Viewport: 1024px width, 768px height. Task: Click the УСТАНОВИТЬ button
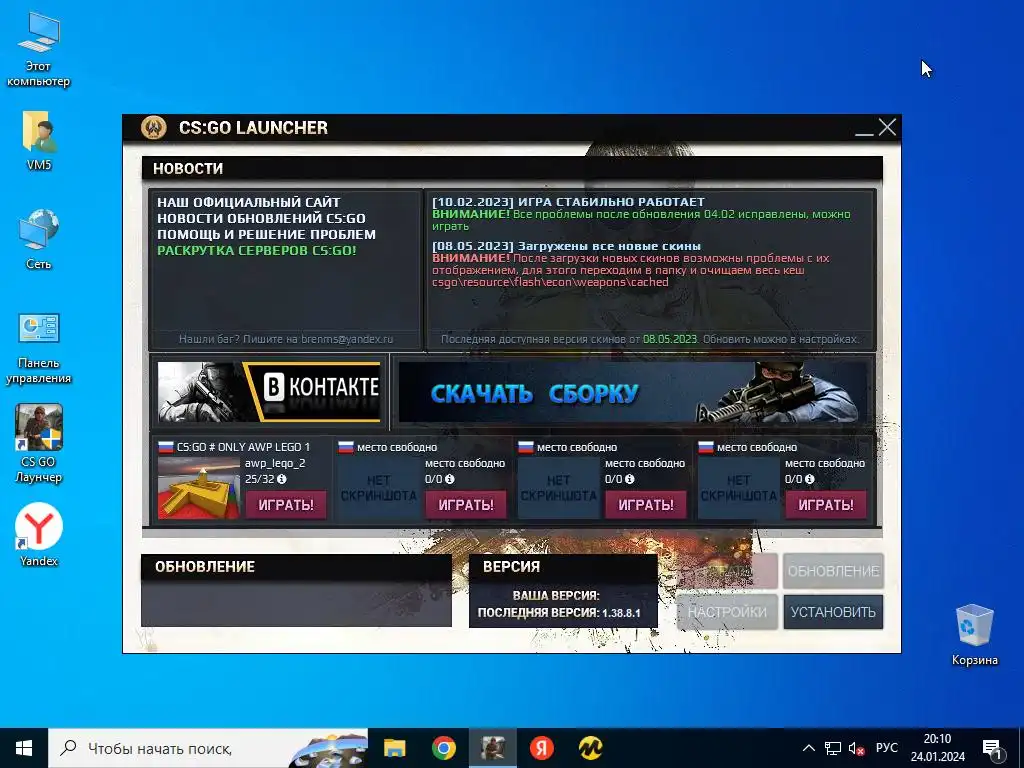point(833,612)
